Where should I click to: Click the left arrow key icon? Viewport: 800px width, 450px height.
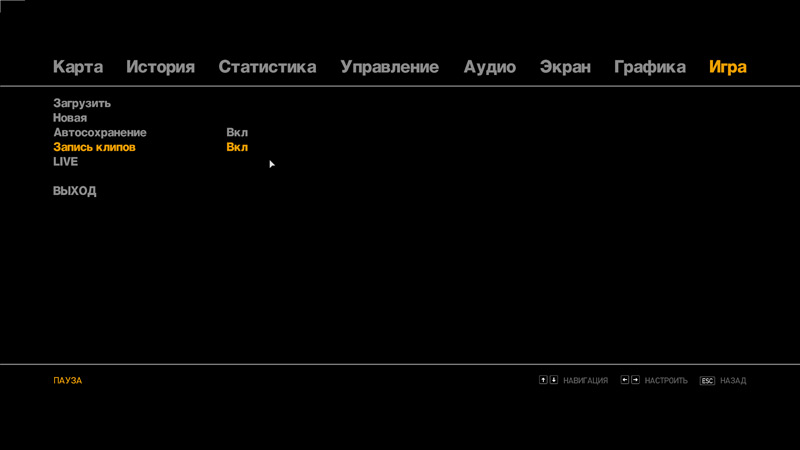(625, 380)
